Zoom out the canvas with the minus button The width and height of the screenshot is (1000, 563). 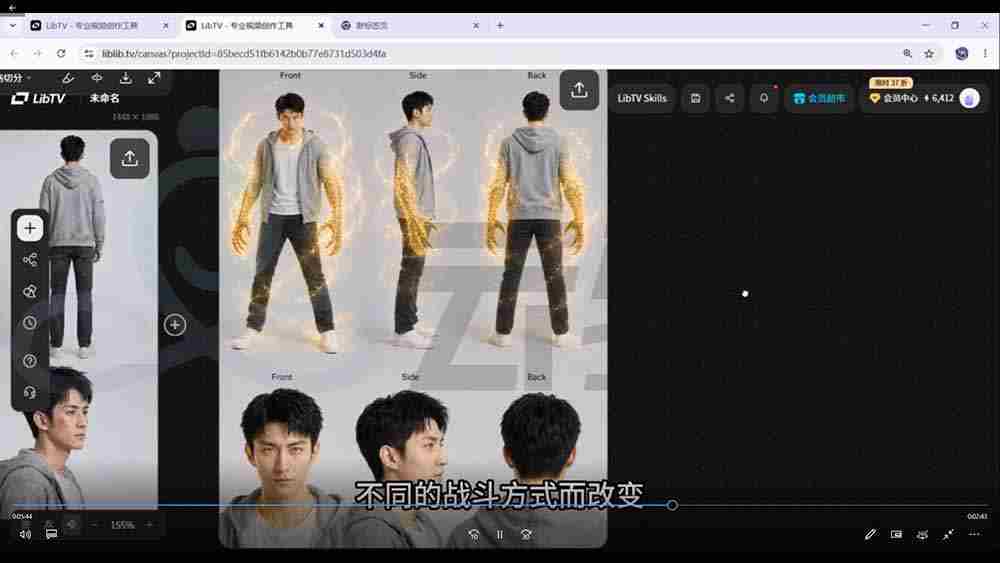point(94,525)
